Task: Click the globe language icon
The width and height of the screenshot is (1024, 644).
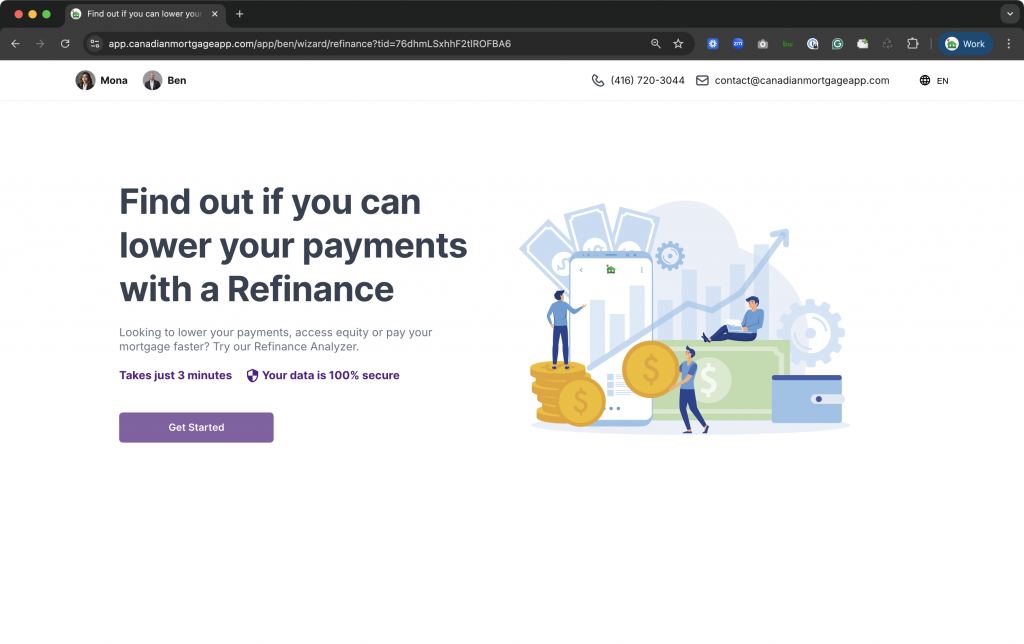Action: [x=925, y=81]
